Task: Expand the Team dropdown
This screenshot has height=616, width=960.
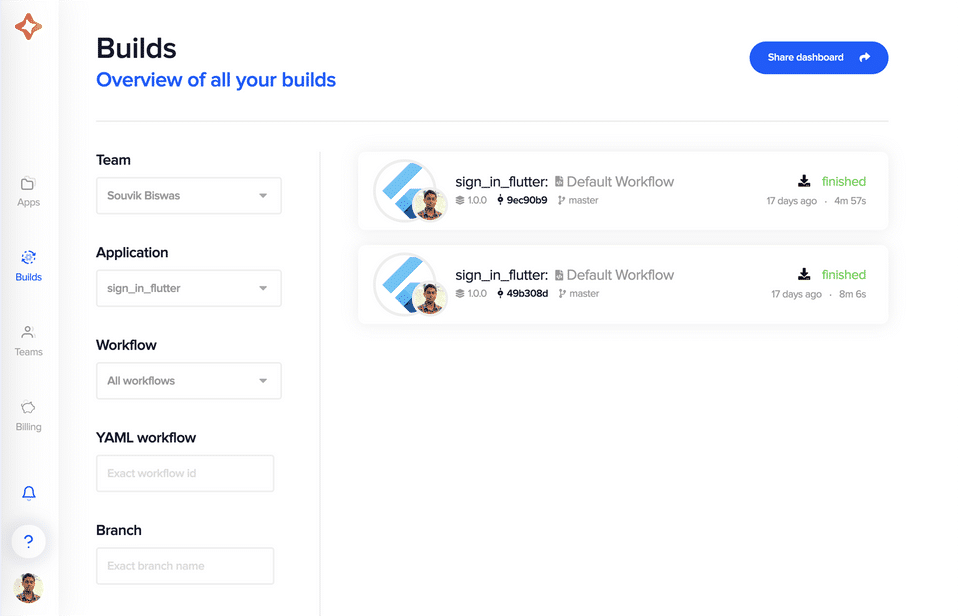Action: pyautogui.click(x=188, y=196)
